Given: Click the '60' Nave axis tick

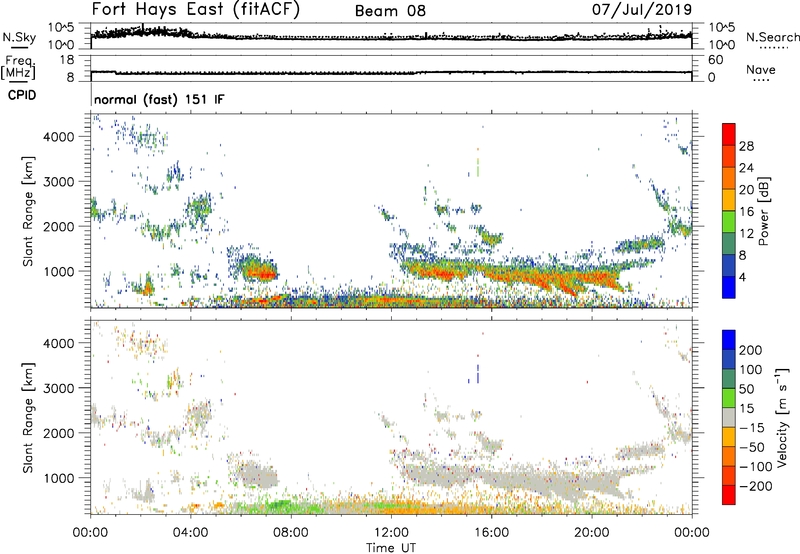Looking at the screenshot, I should pos(716,60).
